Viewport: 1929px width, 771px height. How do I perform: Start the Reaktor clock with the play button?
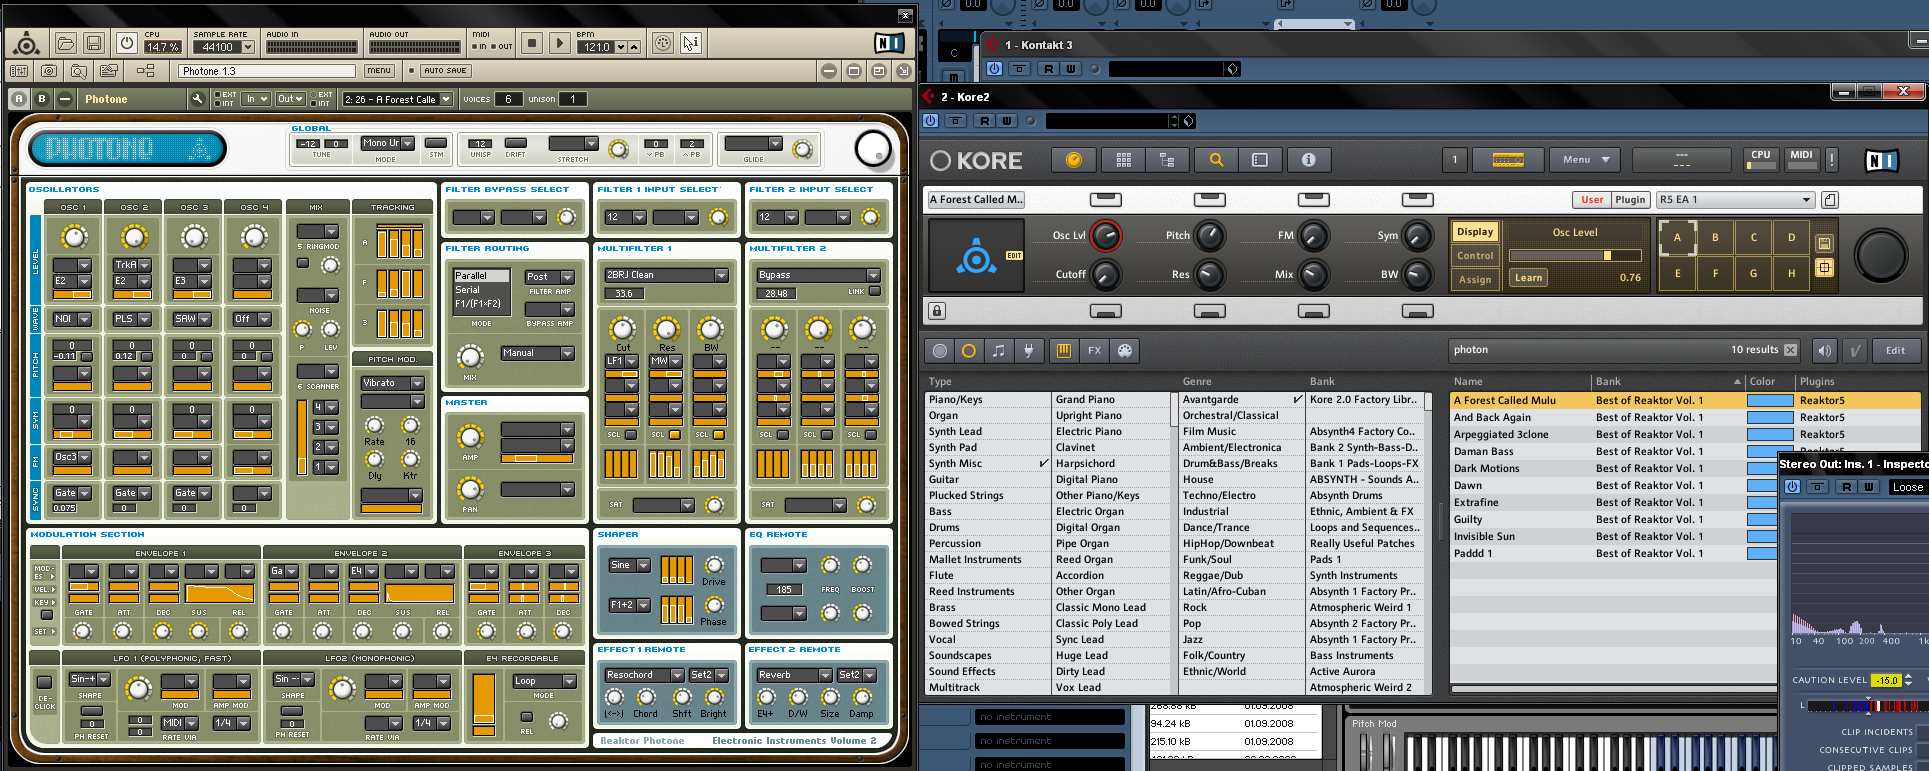point(560,43)
